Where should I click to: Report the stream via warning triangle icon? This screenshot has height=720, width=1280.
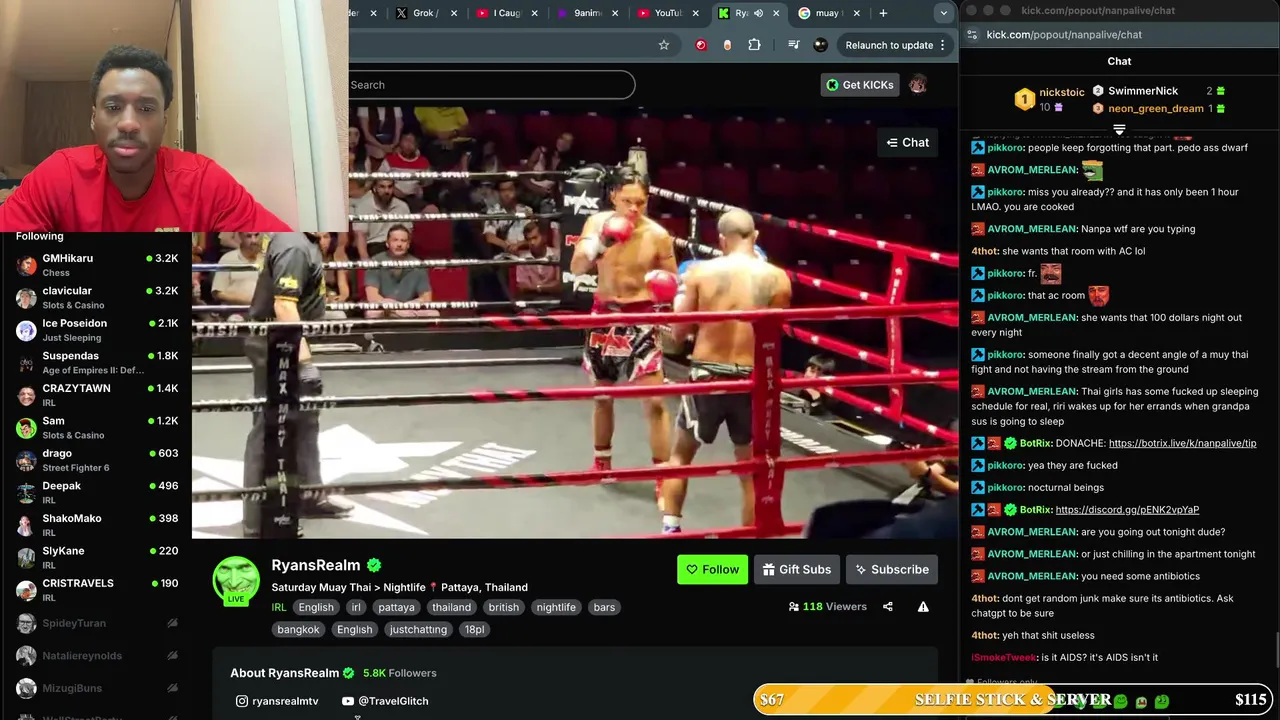click(923, 606)
